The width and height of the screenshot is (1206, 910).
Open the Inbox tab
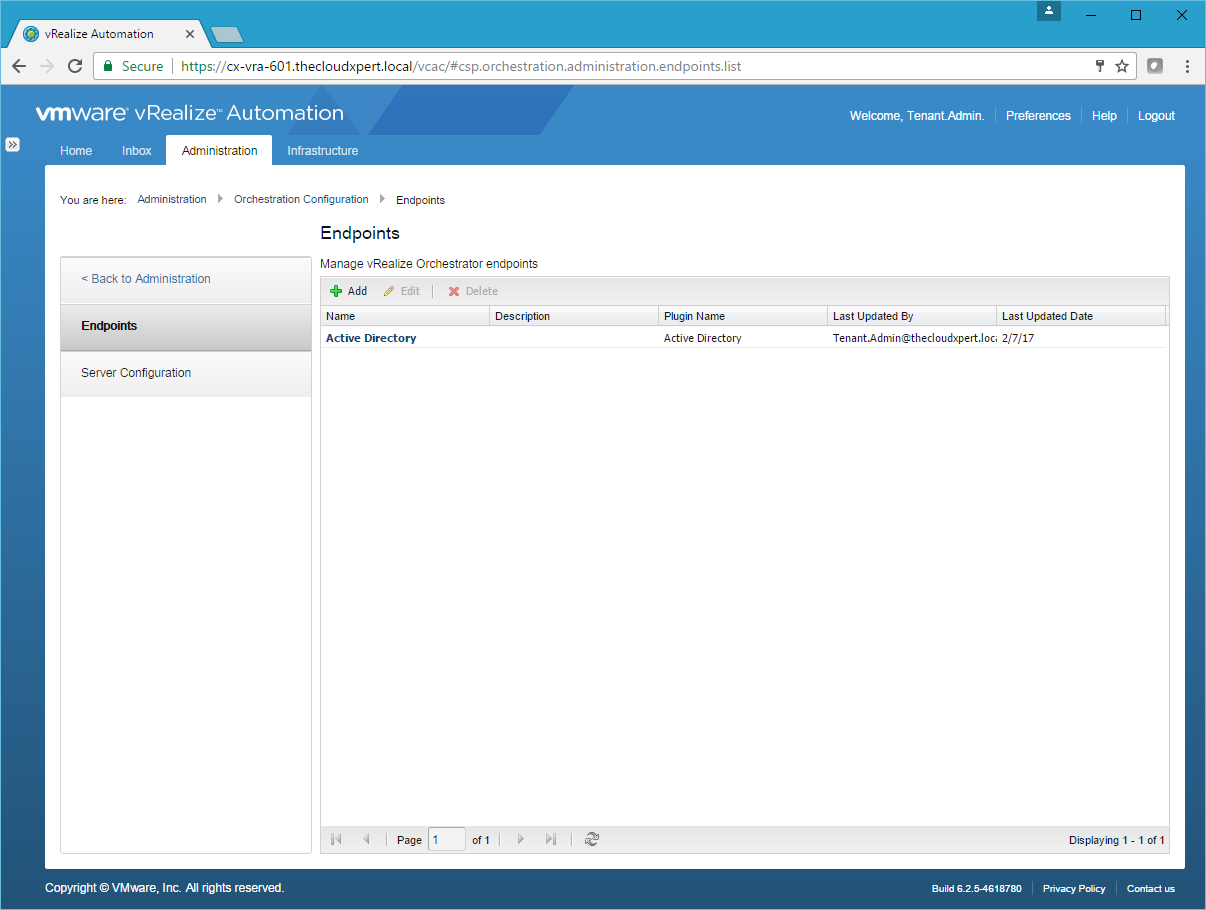[137, 151]
